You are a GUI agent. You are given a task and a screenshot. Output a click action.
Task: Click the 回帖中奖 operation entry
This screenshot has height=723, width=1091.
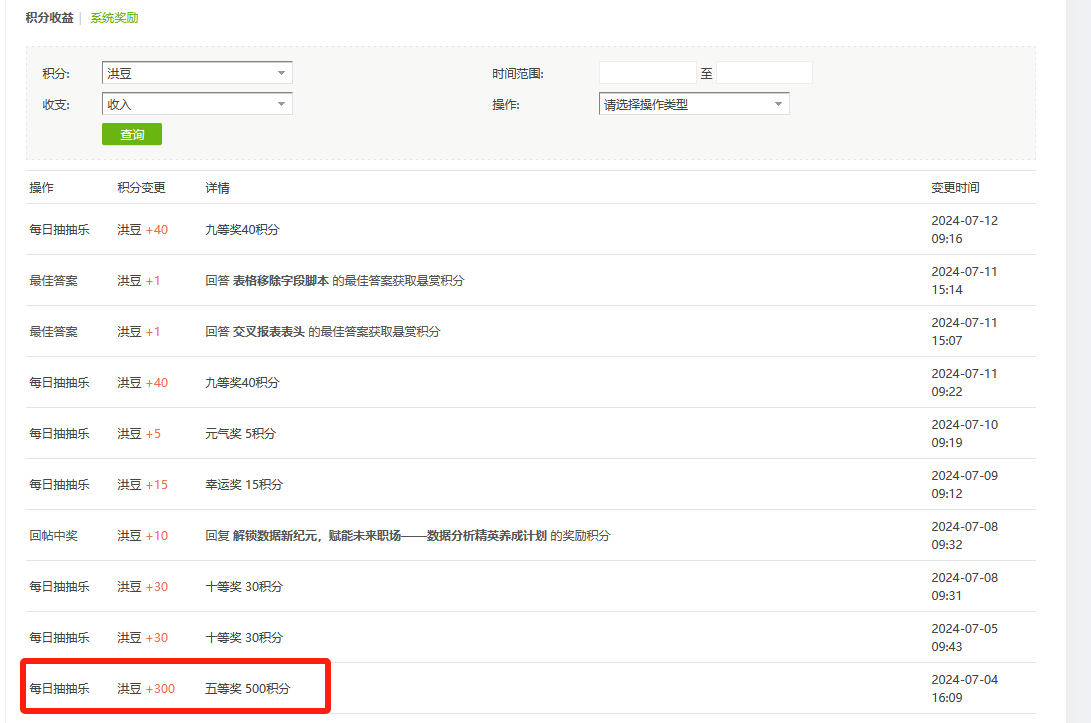(53, 536)
